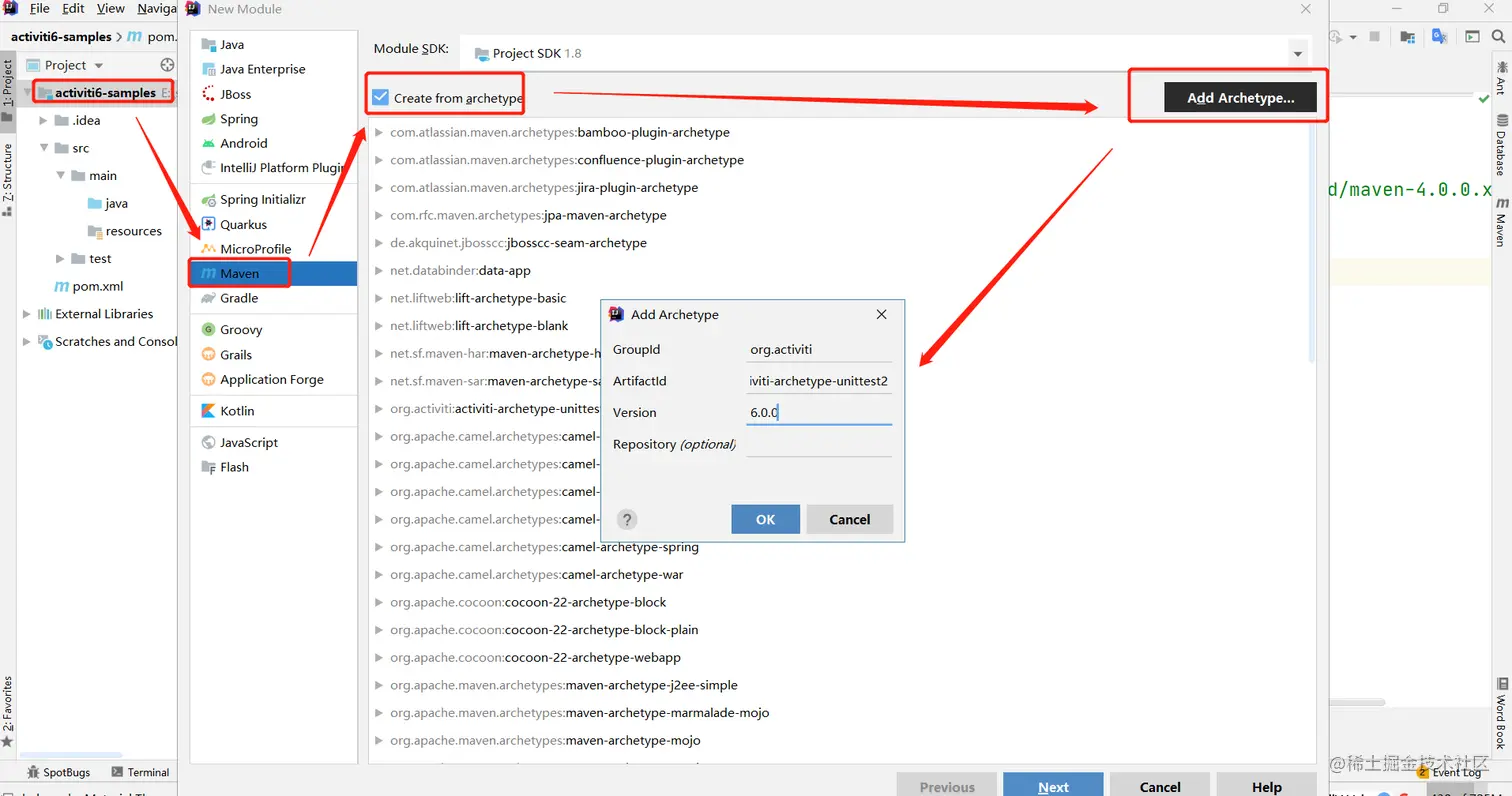The width and height of the screenshot is (1512, 796).
Task: Expand the test folder in the project tree
Action: [x=61, y=259]
